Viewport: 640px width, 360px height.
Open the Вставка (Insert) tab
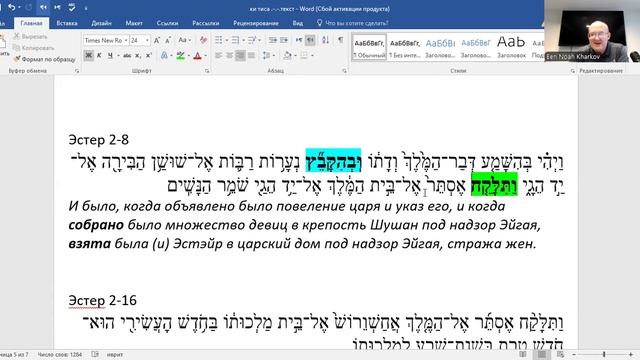[67, 23]
